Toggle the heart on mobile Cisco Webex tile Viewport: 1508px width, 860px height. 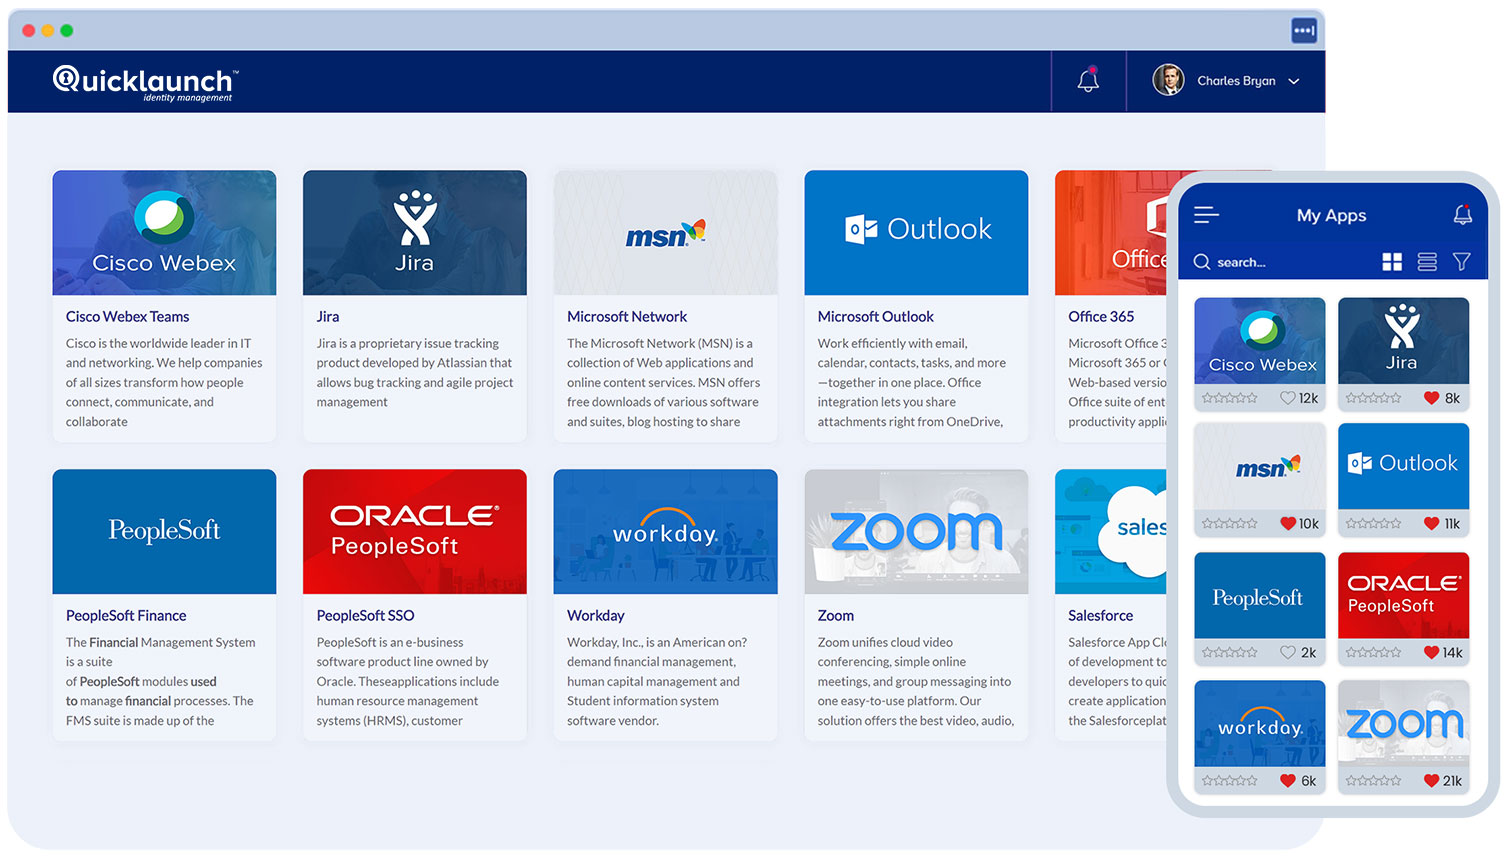[x=1288, y=398]
